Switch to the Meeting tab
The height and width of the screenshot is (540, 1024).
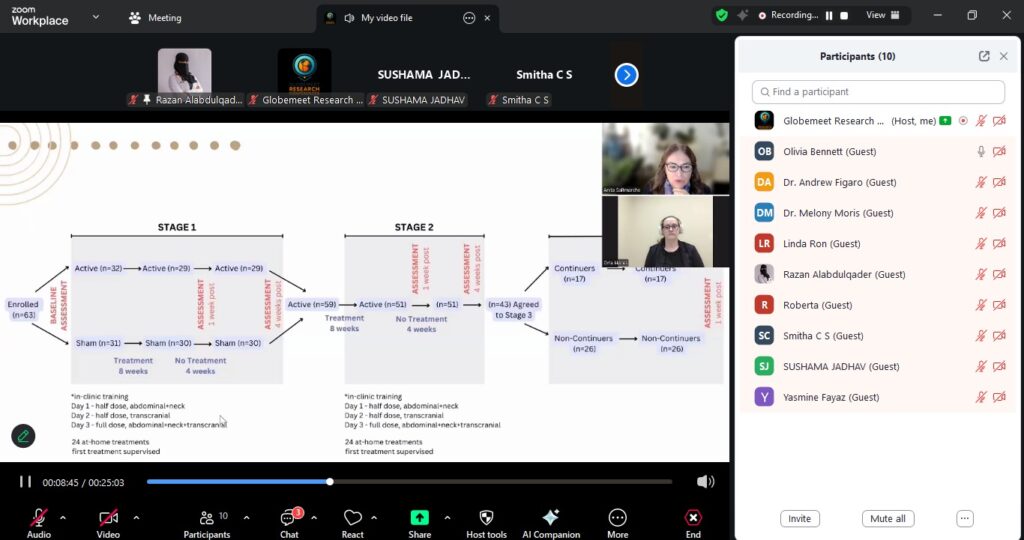[x=156, y=18]
